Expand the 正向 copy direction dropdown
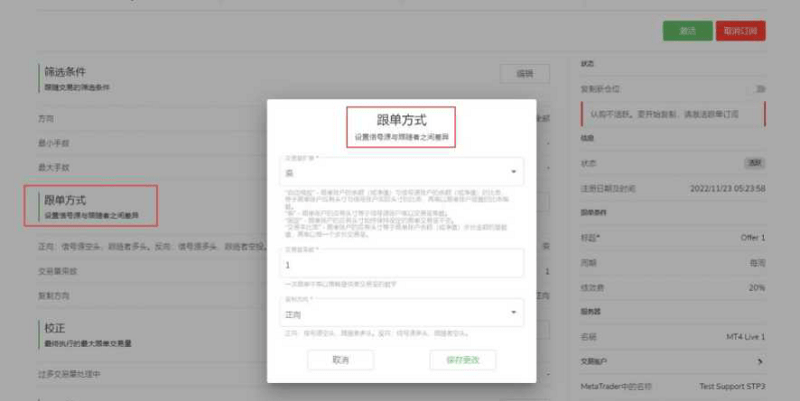800x401 pixels. point(515,313)
